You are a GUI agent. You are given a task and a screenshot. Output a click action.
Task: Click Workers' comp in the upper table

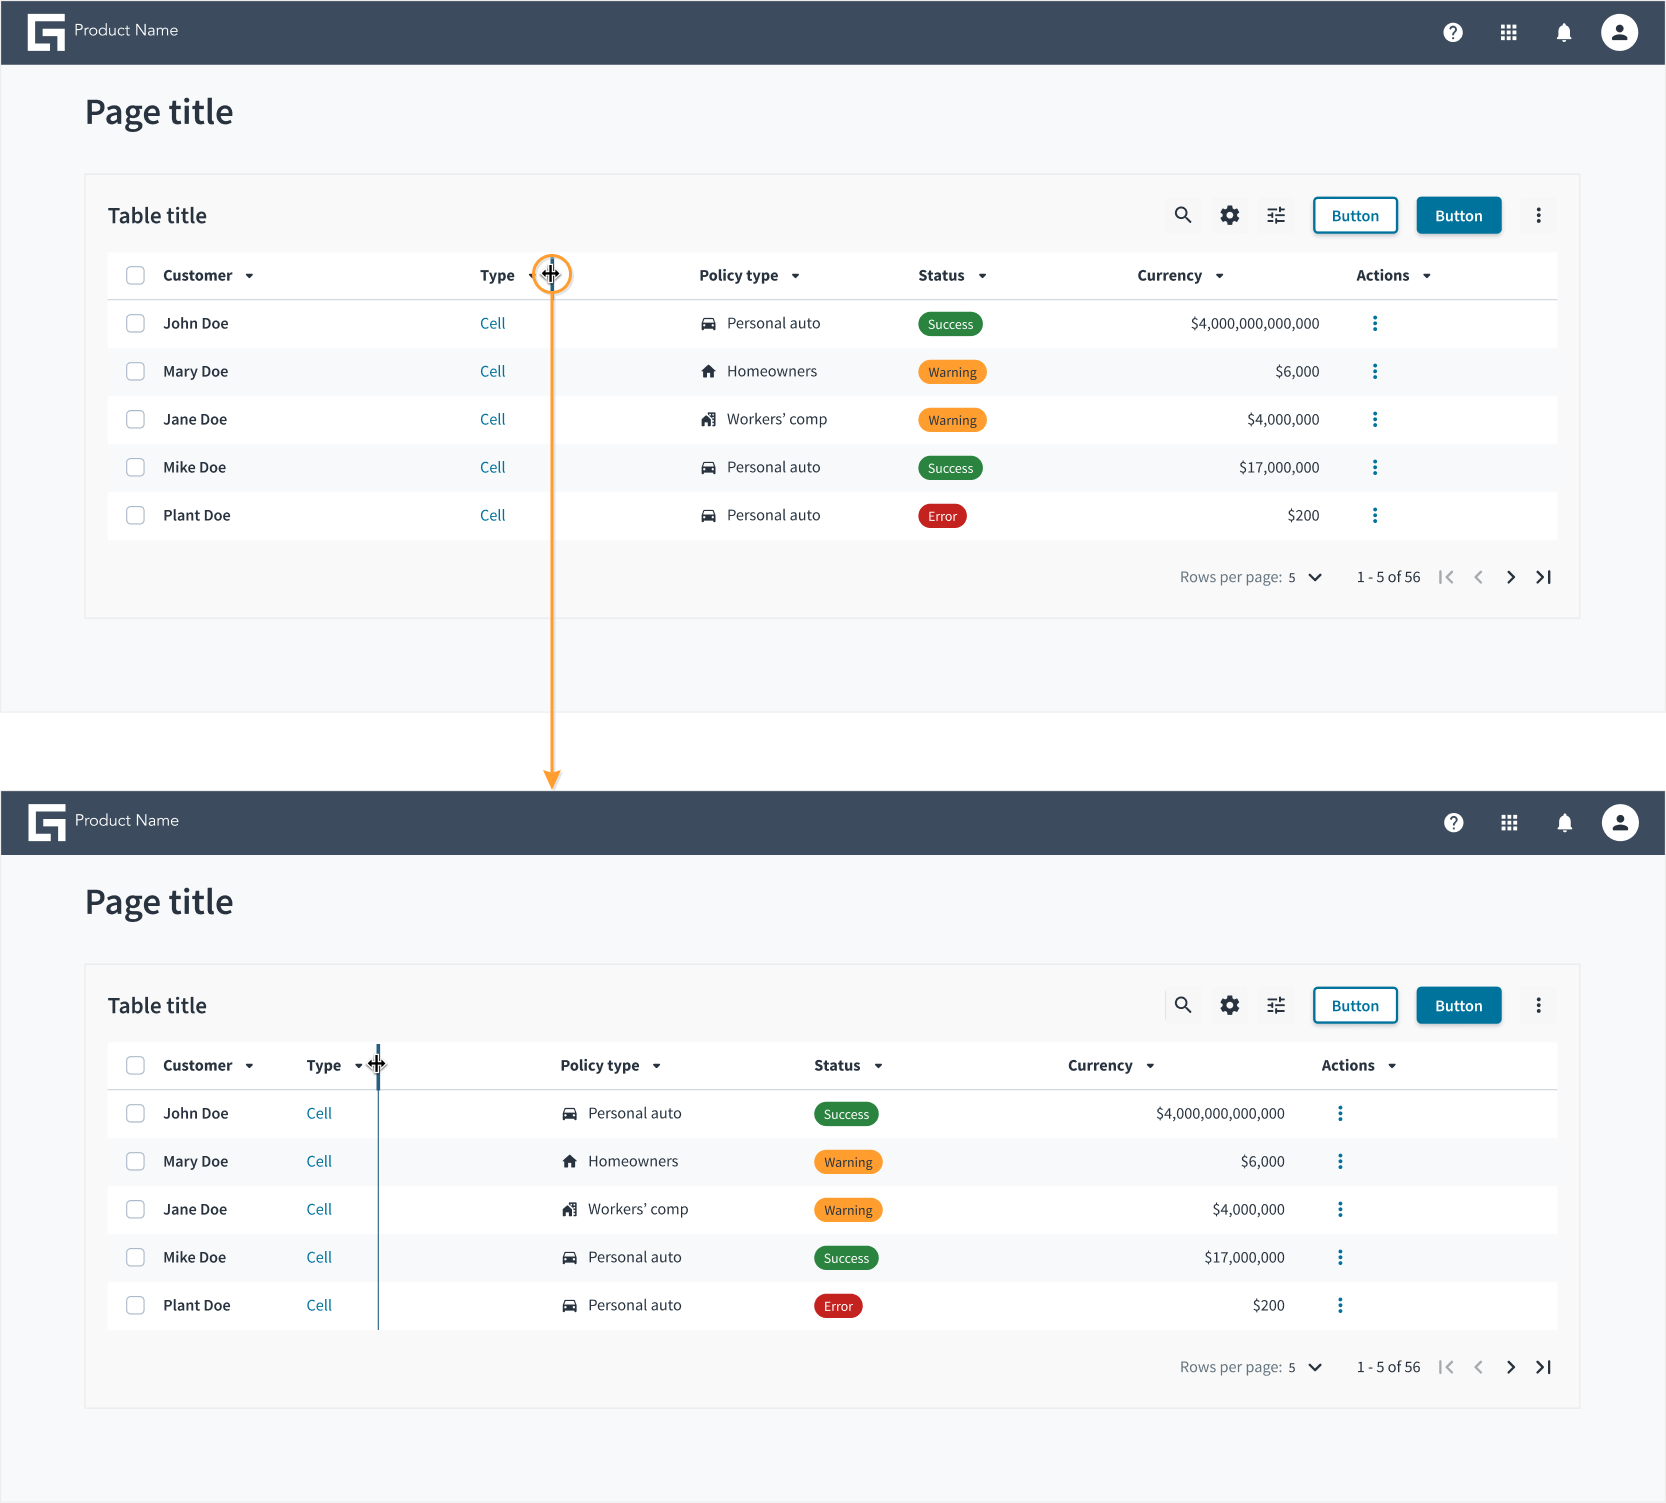coord(777,419)
